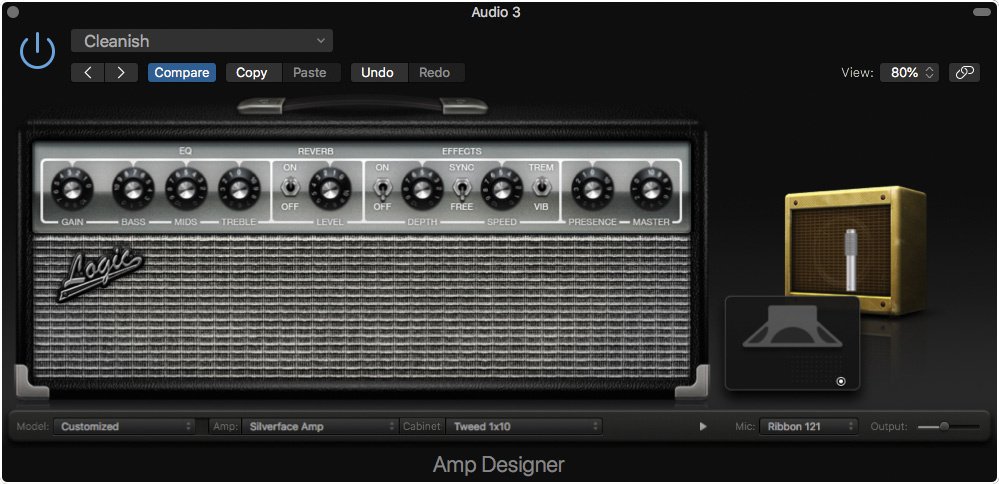Go to next preset with right arrow

(121, 72)
